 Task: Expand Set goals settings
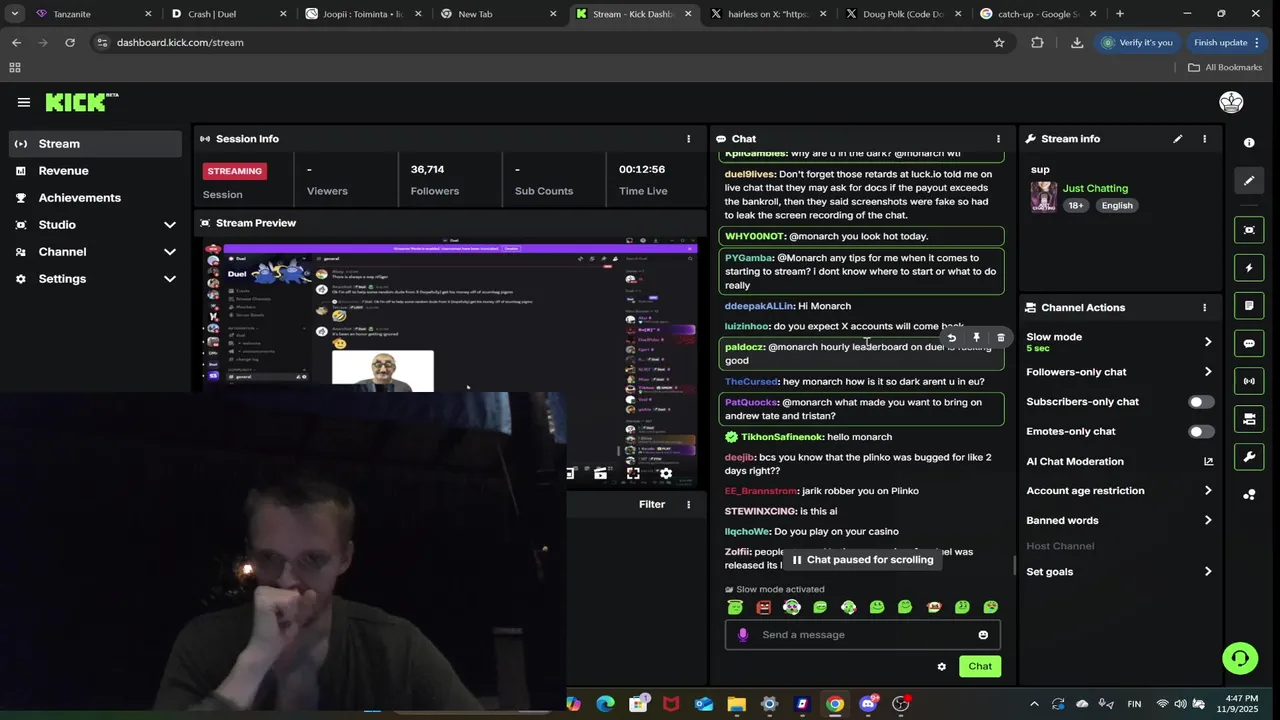coord(1208,572)
